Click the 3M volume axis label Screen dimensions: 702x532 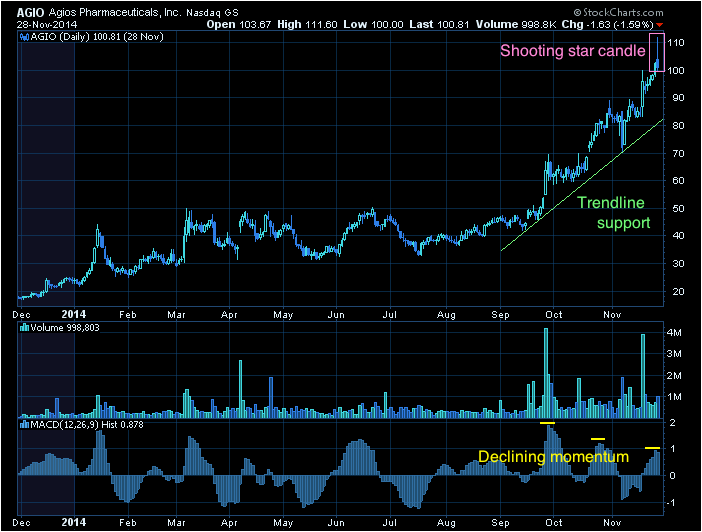(x=674, y=354)
